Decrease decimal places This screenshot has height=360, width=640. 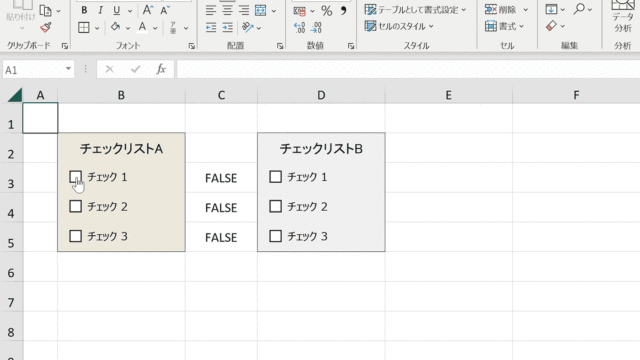click(x=316, y=28)
